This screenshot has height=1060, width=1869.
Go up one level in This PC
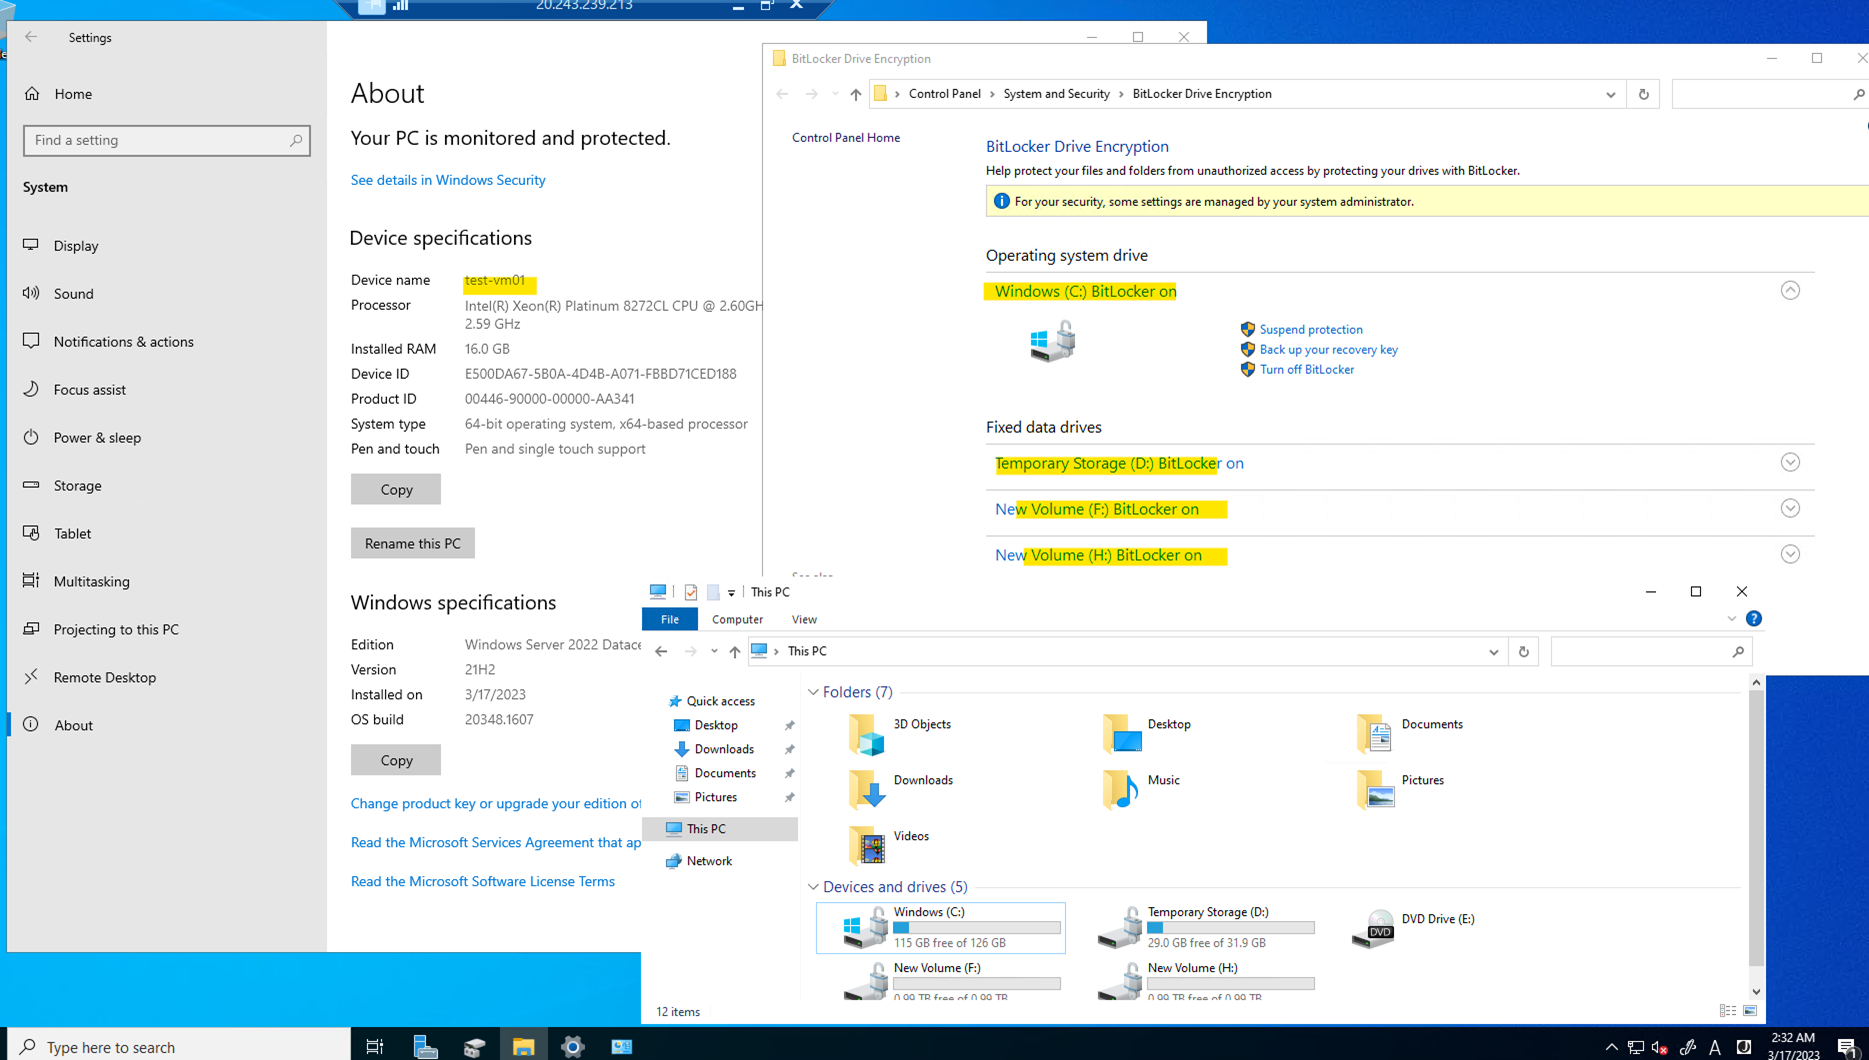735,651
